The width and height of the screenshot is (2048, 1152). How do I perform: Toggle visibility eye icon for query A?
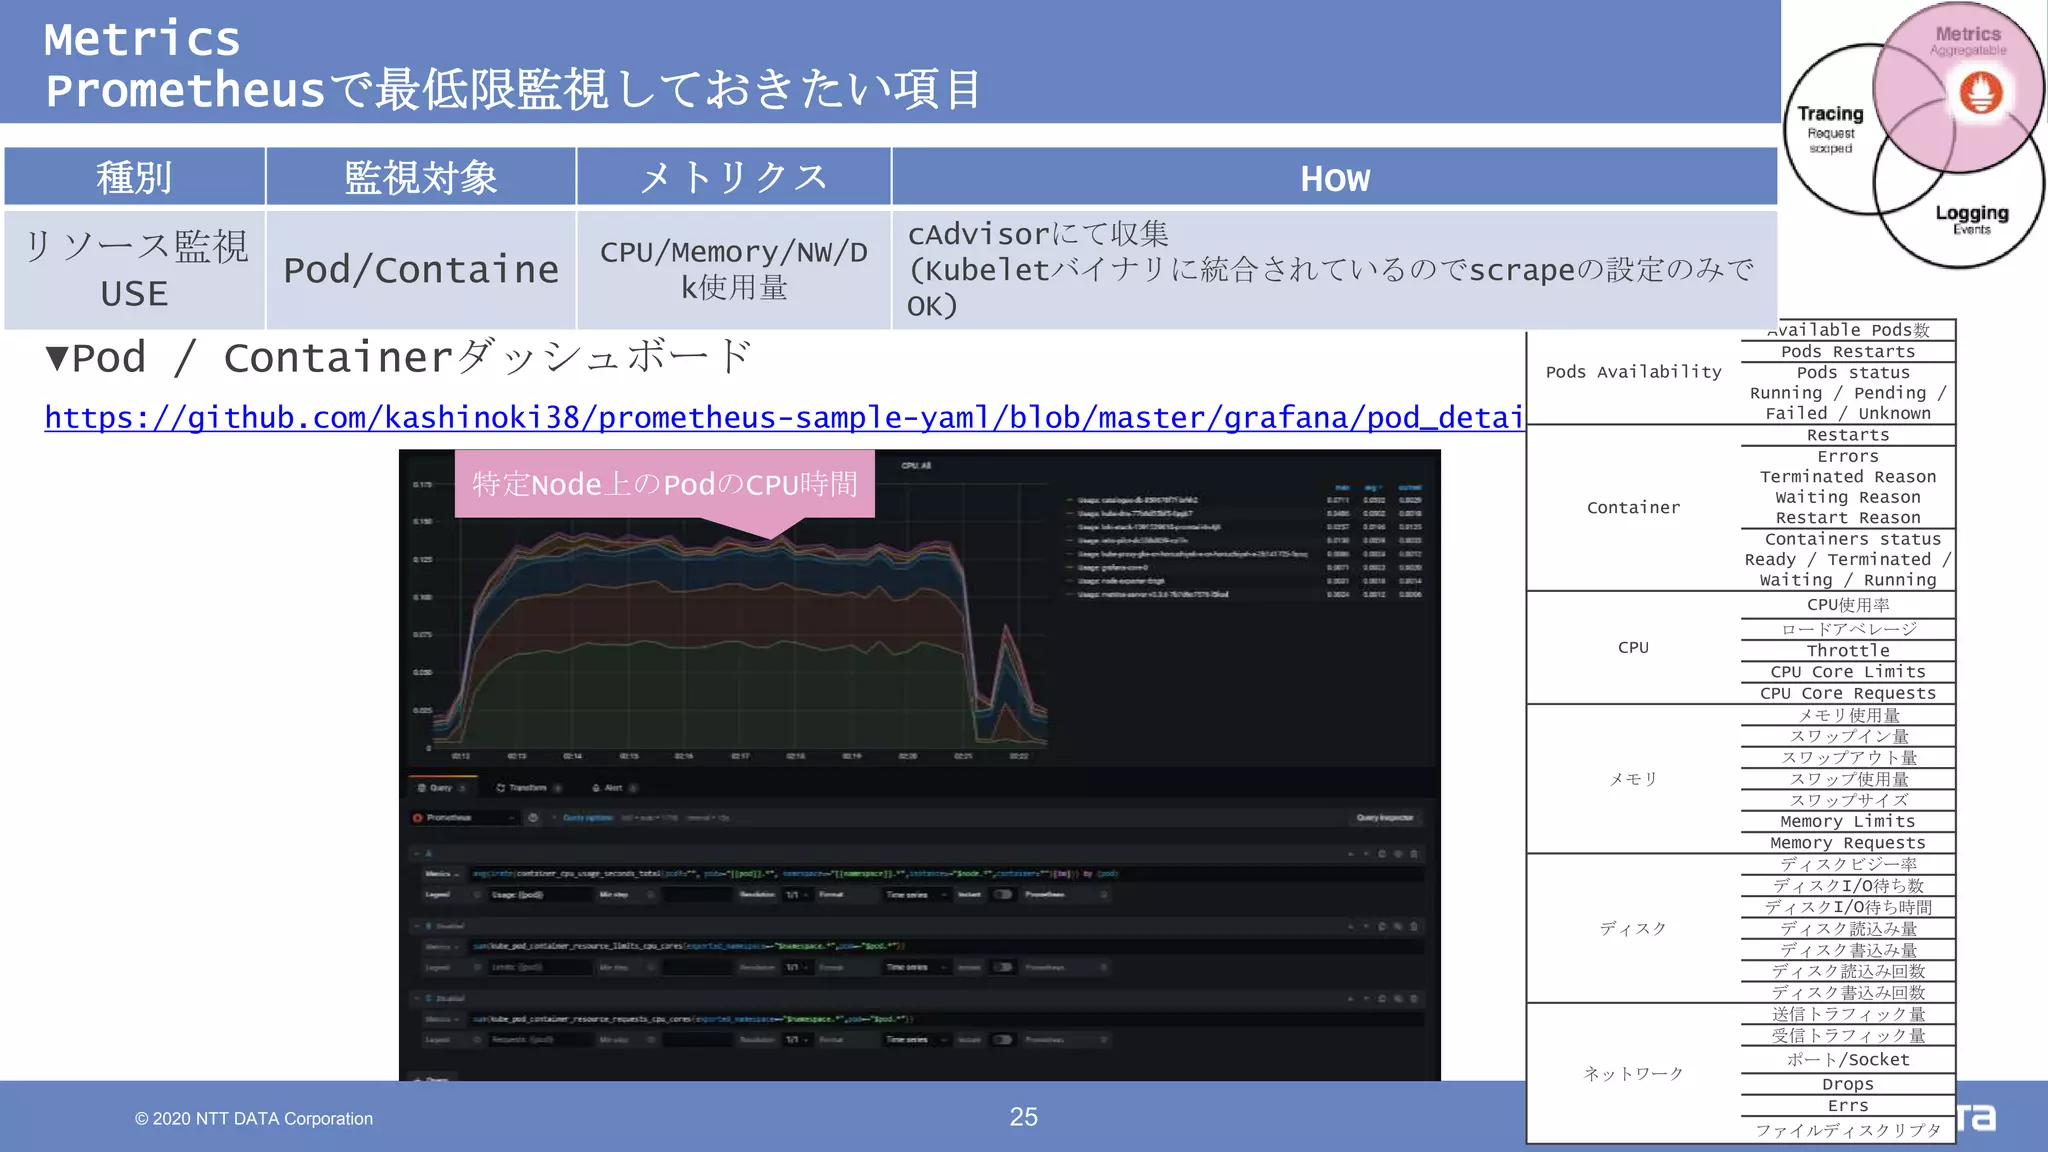(1398, 854)
